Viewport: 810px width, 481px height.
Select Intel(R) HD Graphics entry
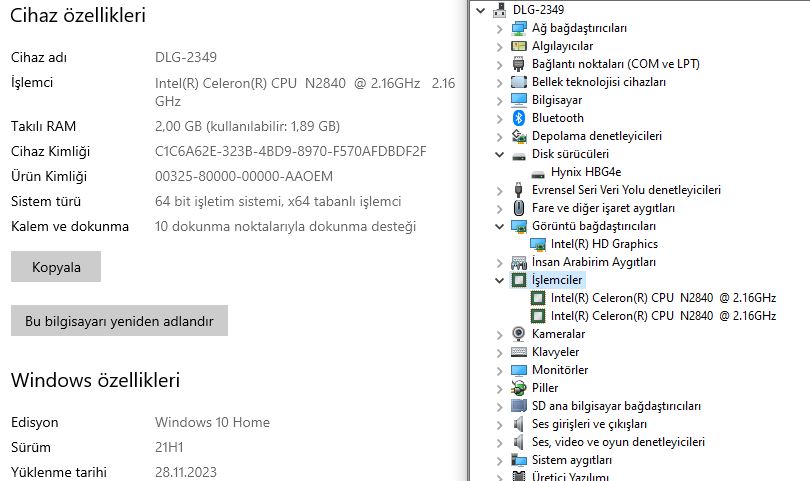tap(604, 244)
